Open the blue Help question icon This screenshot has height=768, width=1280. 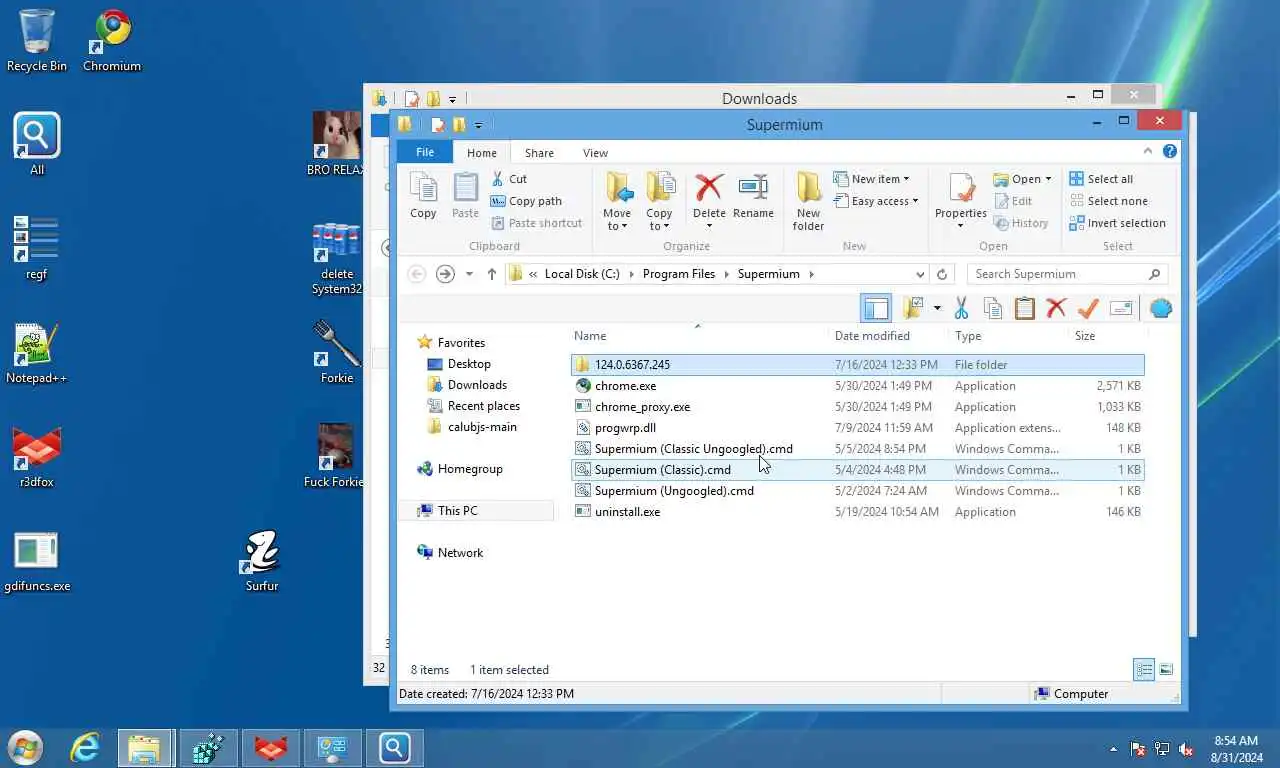[1170, 152]
